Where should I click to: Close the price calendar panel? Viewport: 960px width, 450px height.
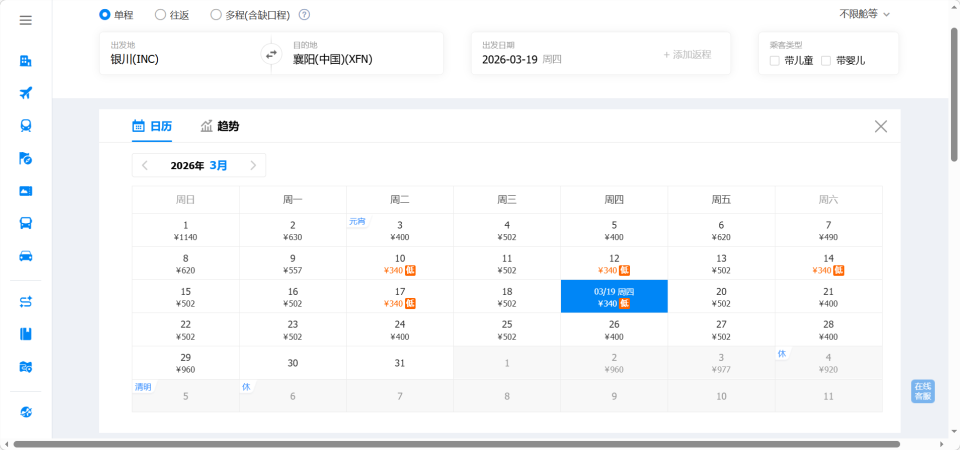tap(881, 126)
